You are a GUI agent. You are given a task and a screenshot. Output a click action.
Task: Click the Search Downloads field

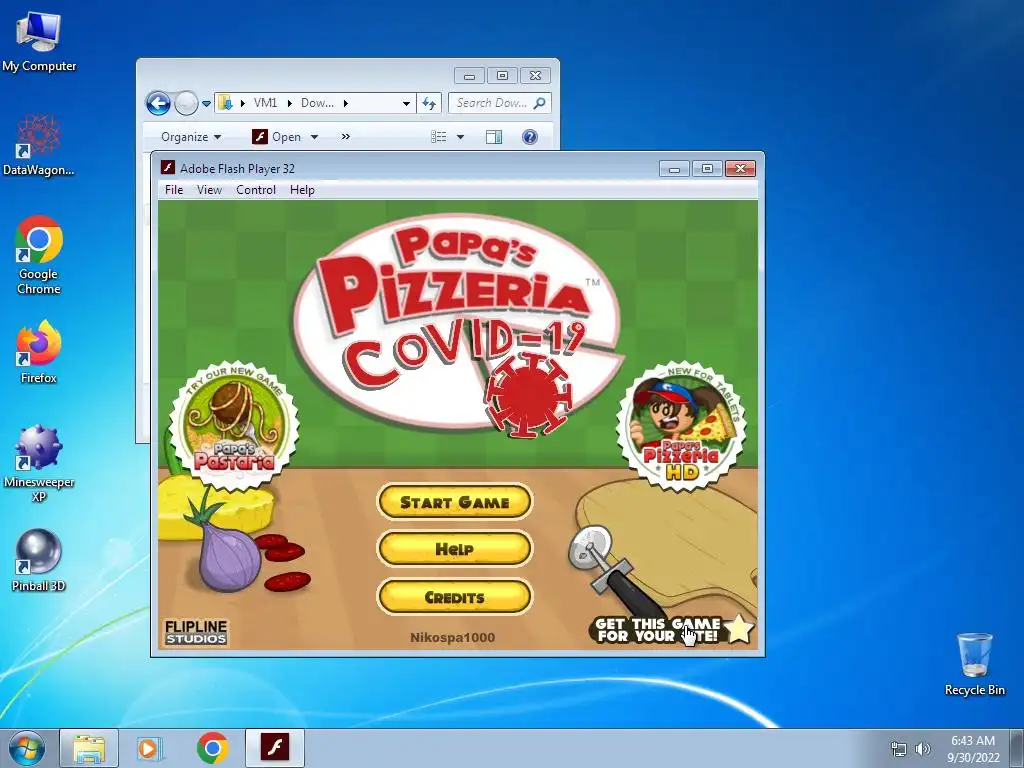pyautogui.click(x=500, y=103)
